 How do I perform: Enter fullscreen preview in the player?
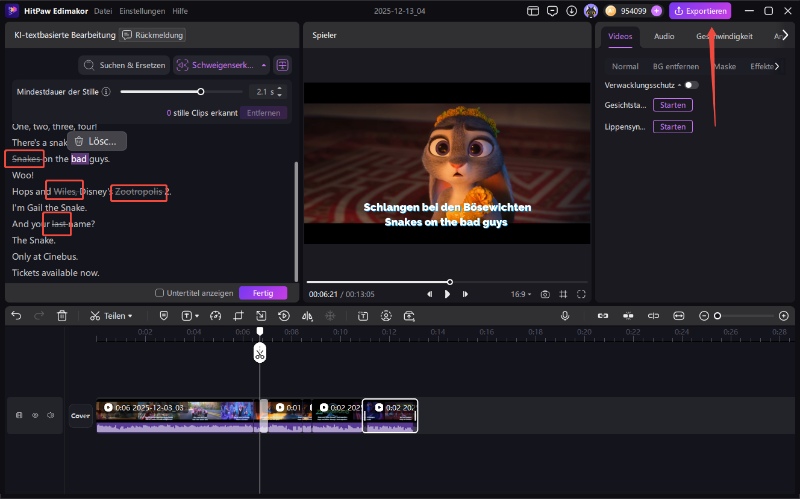point(582,294)
